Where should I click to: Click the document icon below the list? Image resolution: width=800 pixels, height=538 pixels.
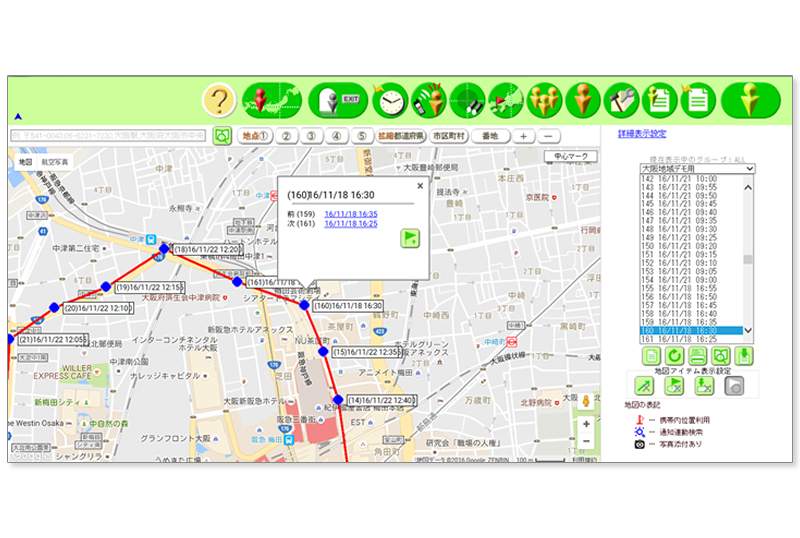(652, 356)
